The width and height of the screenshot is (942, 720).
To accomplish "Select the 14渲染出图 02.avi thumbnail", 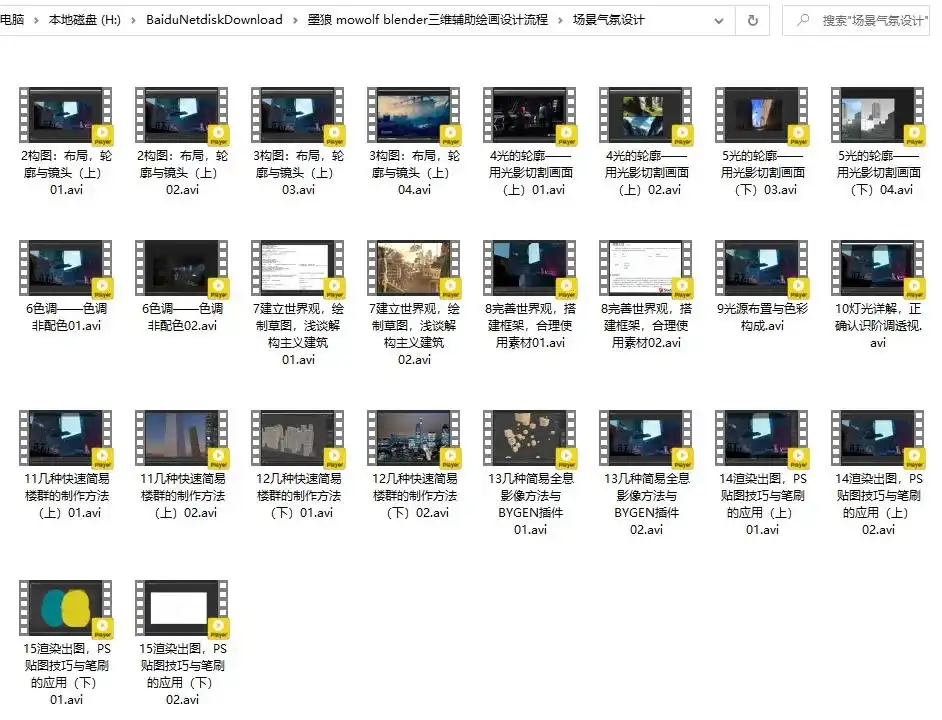I will point(877,436).
